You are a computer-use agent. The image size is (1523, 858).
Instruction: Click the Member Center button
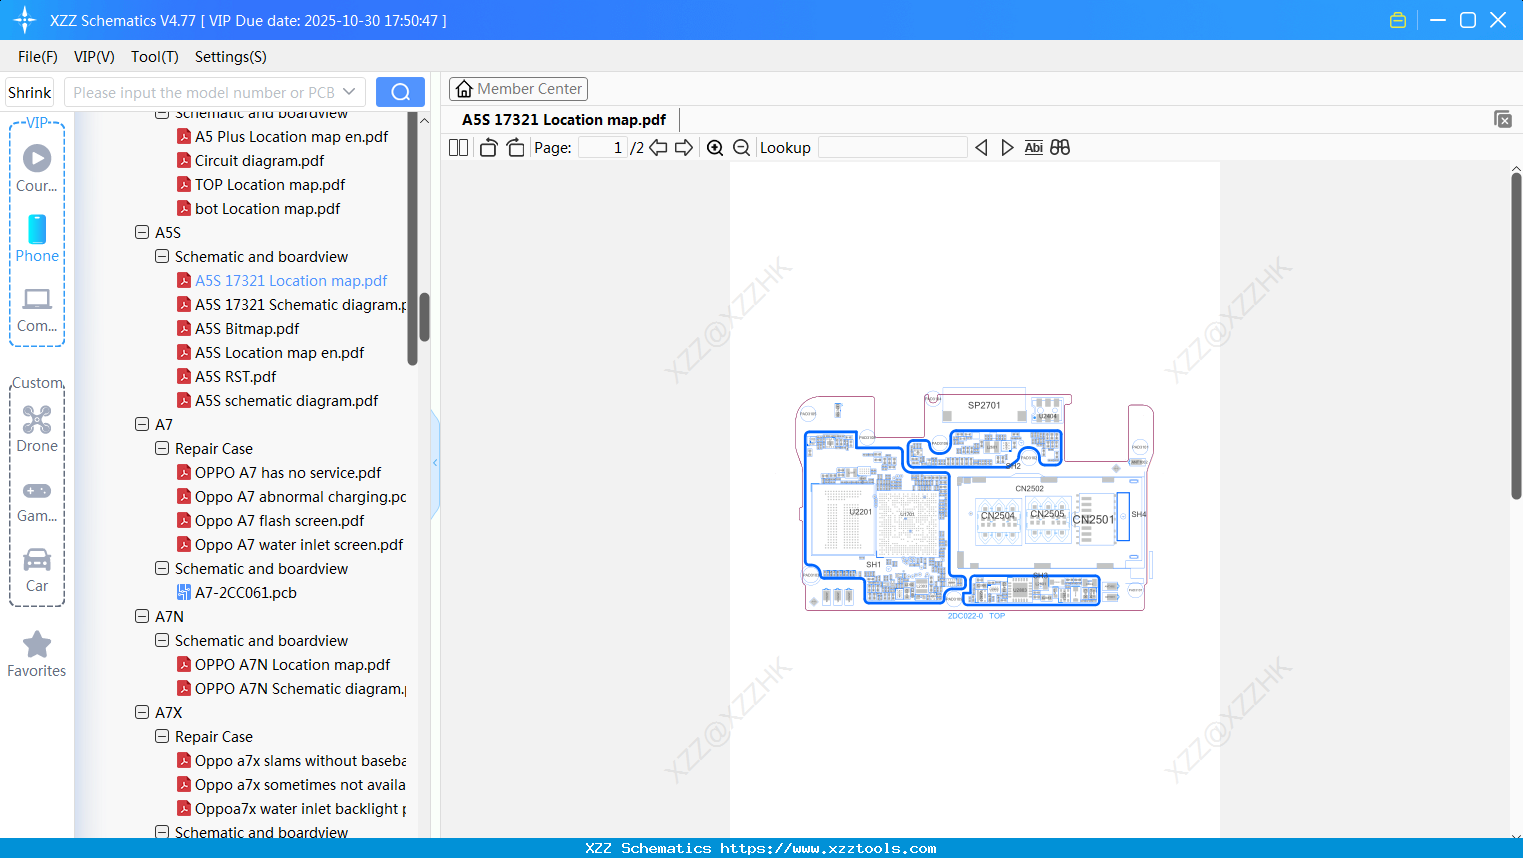(518, 88)
